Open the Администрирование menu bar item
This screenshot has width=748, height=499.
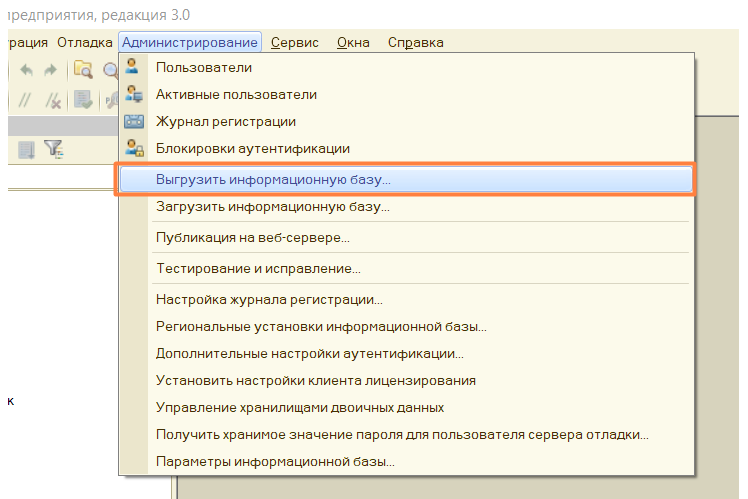tap(190, 42)
